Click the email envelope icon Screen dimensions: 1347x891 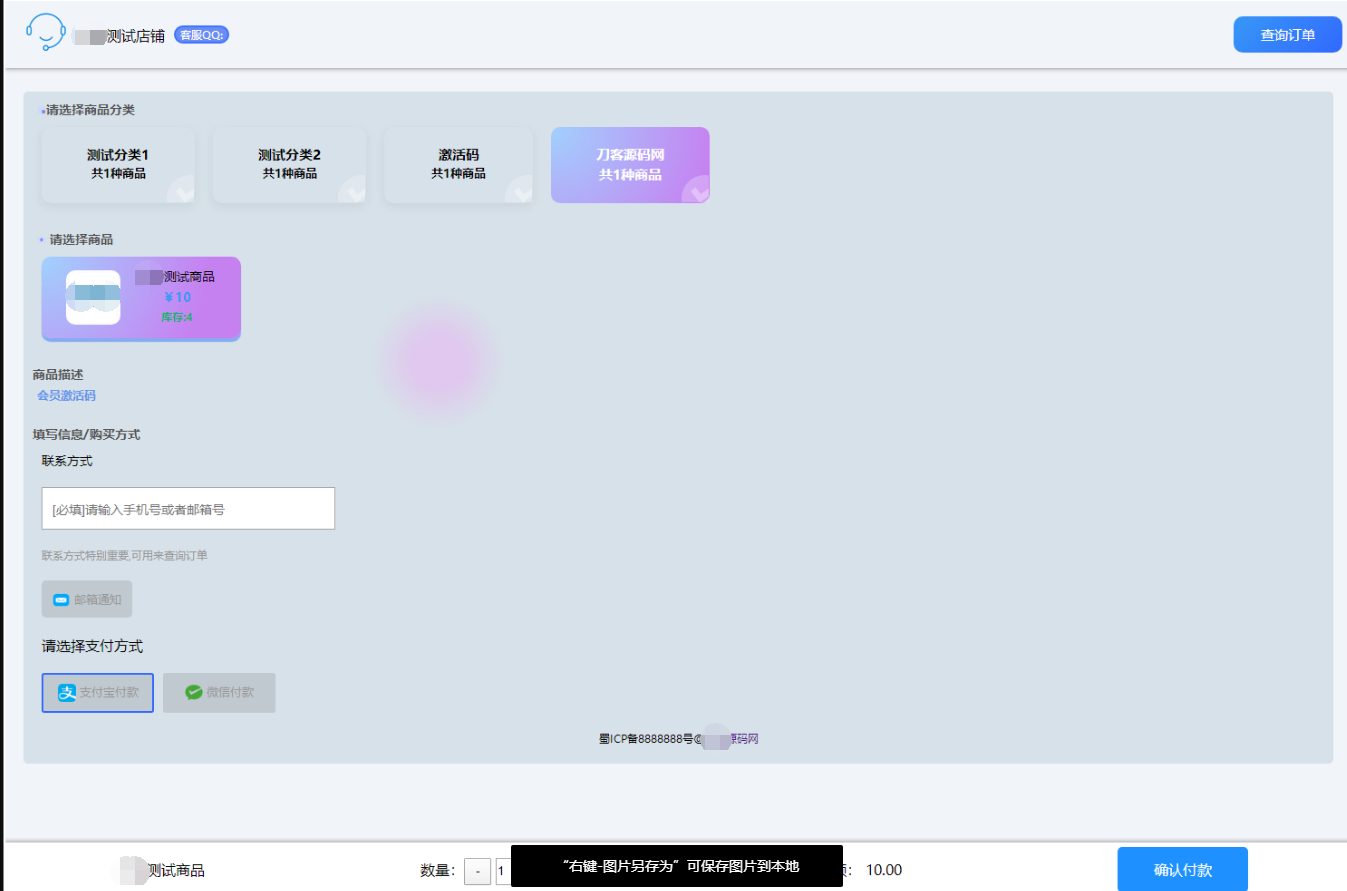(61, 600)
